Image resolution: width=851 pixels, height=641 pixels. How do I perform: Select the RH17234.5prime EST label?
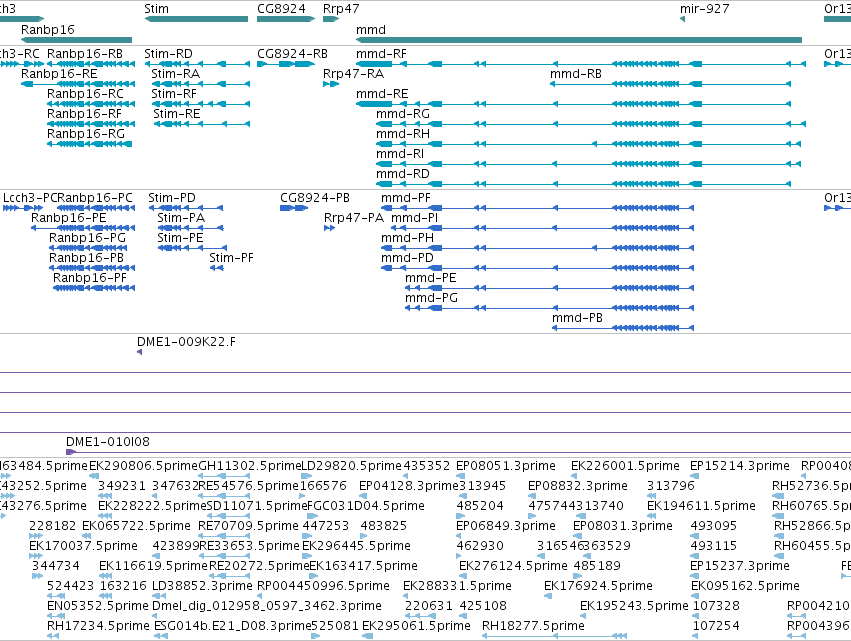[98, 627]
